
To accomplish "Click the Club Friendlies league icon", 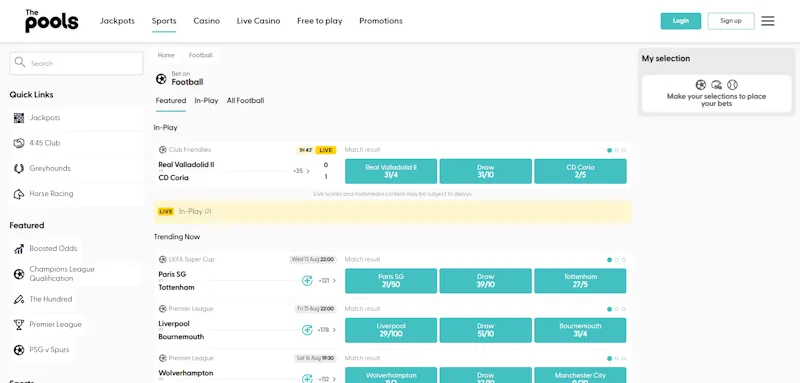I will tap(163, 150).
